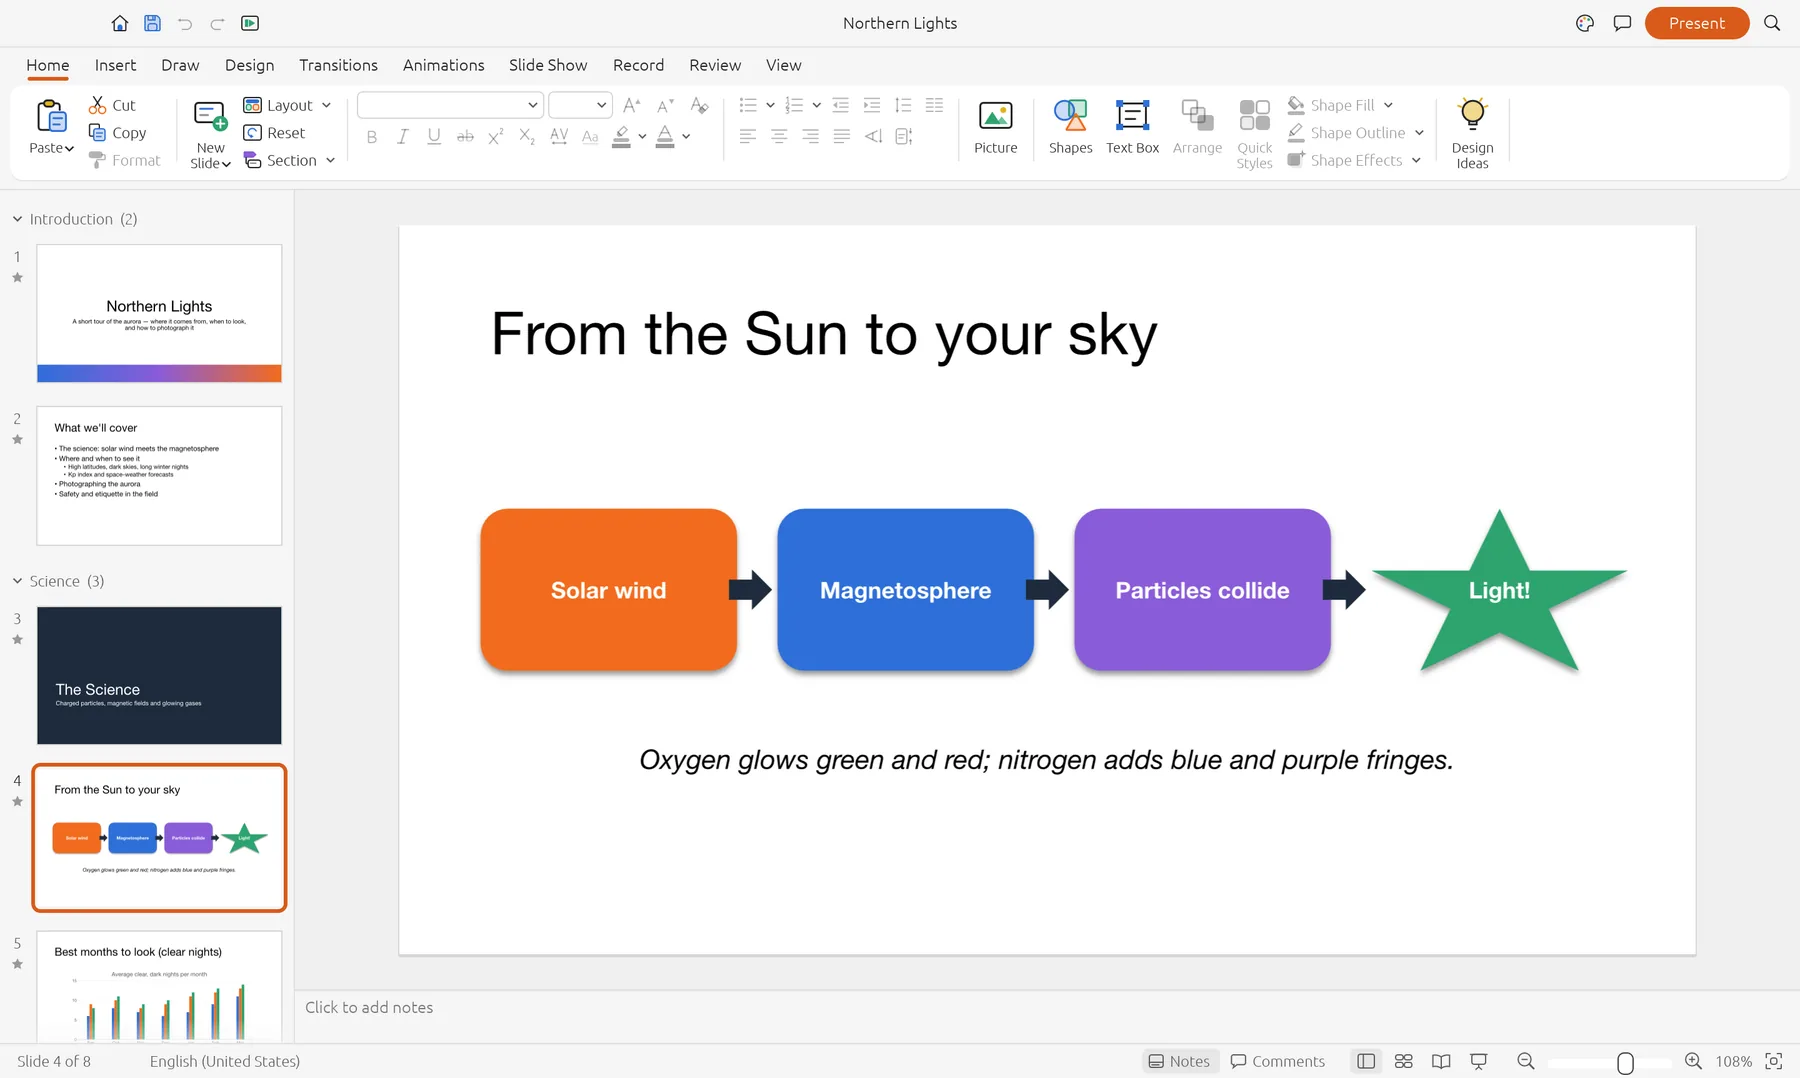
Task: Open the Shapes gallery
Action: 1070,128
